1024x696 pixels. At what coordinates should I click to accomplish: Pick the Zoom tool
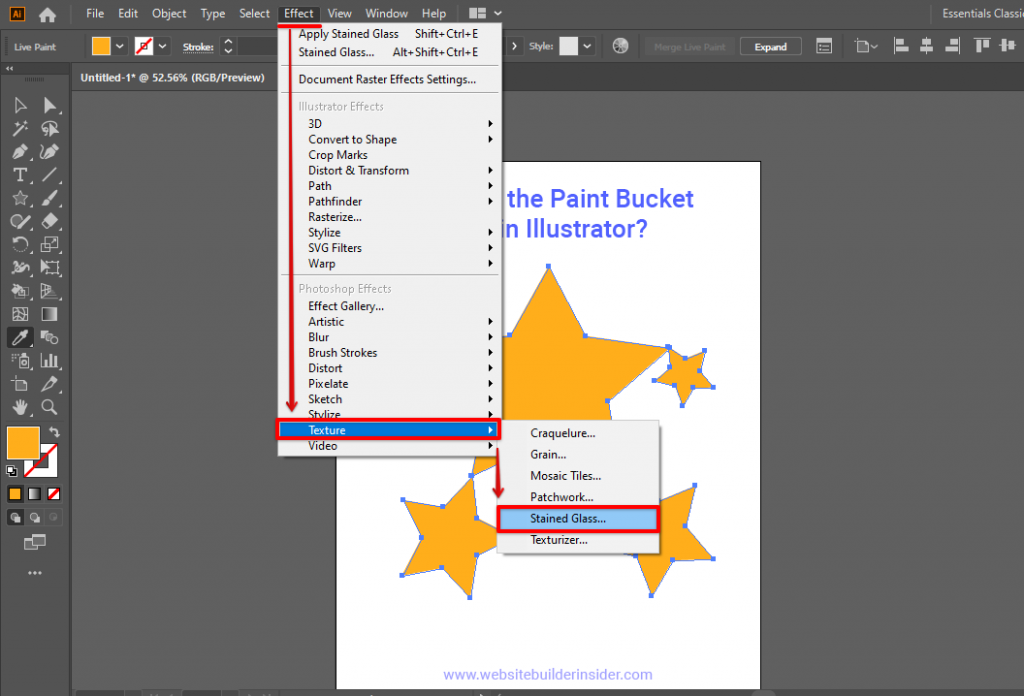tap(48, 408)
